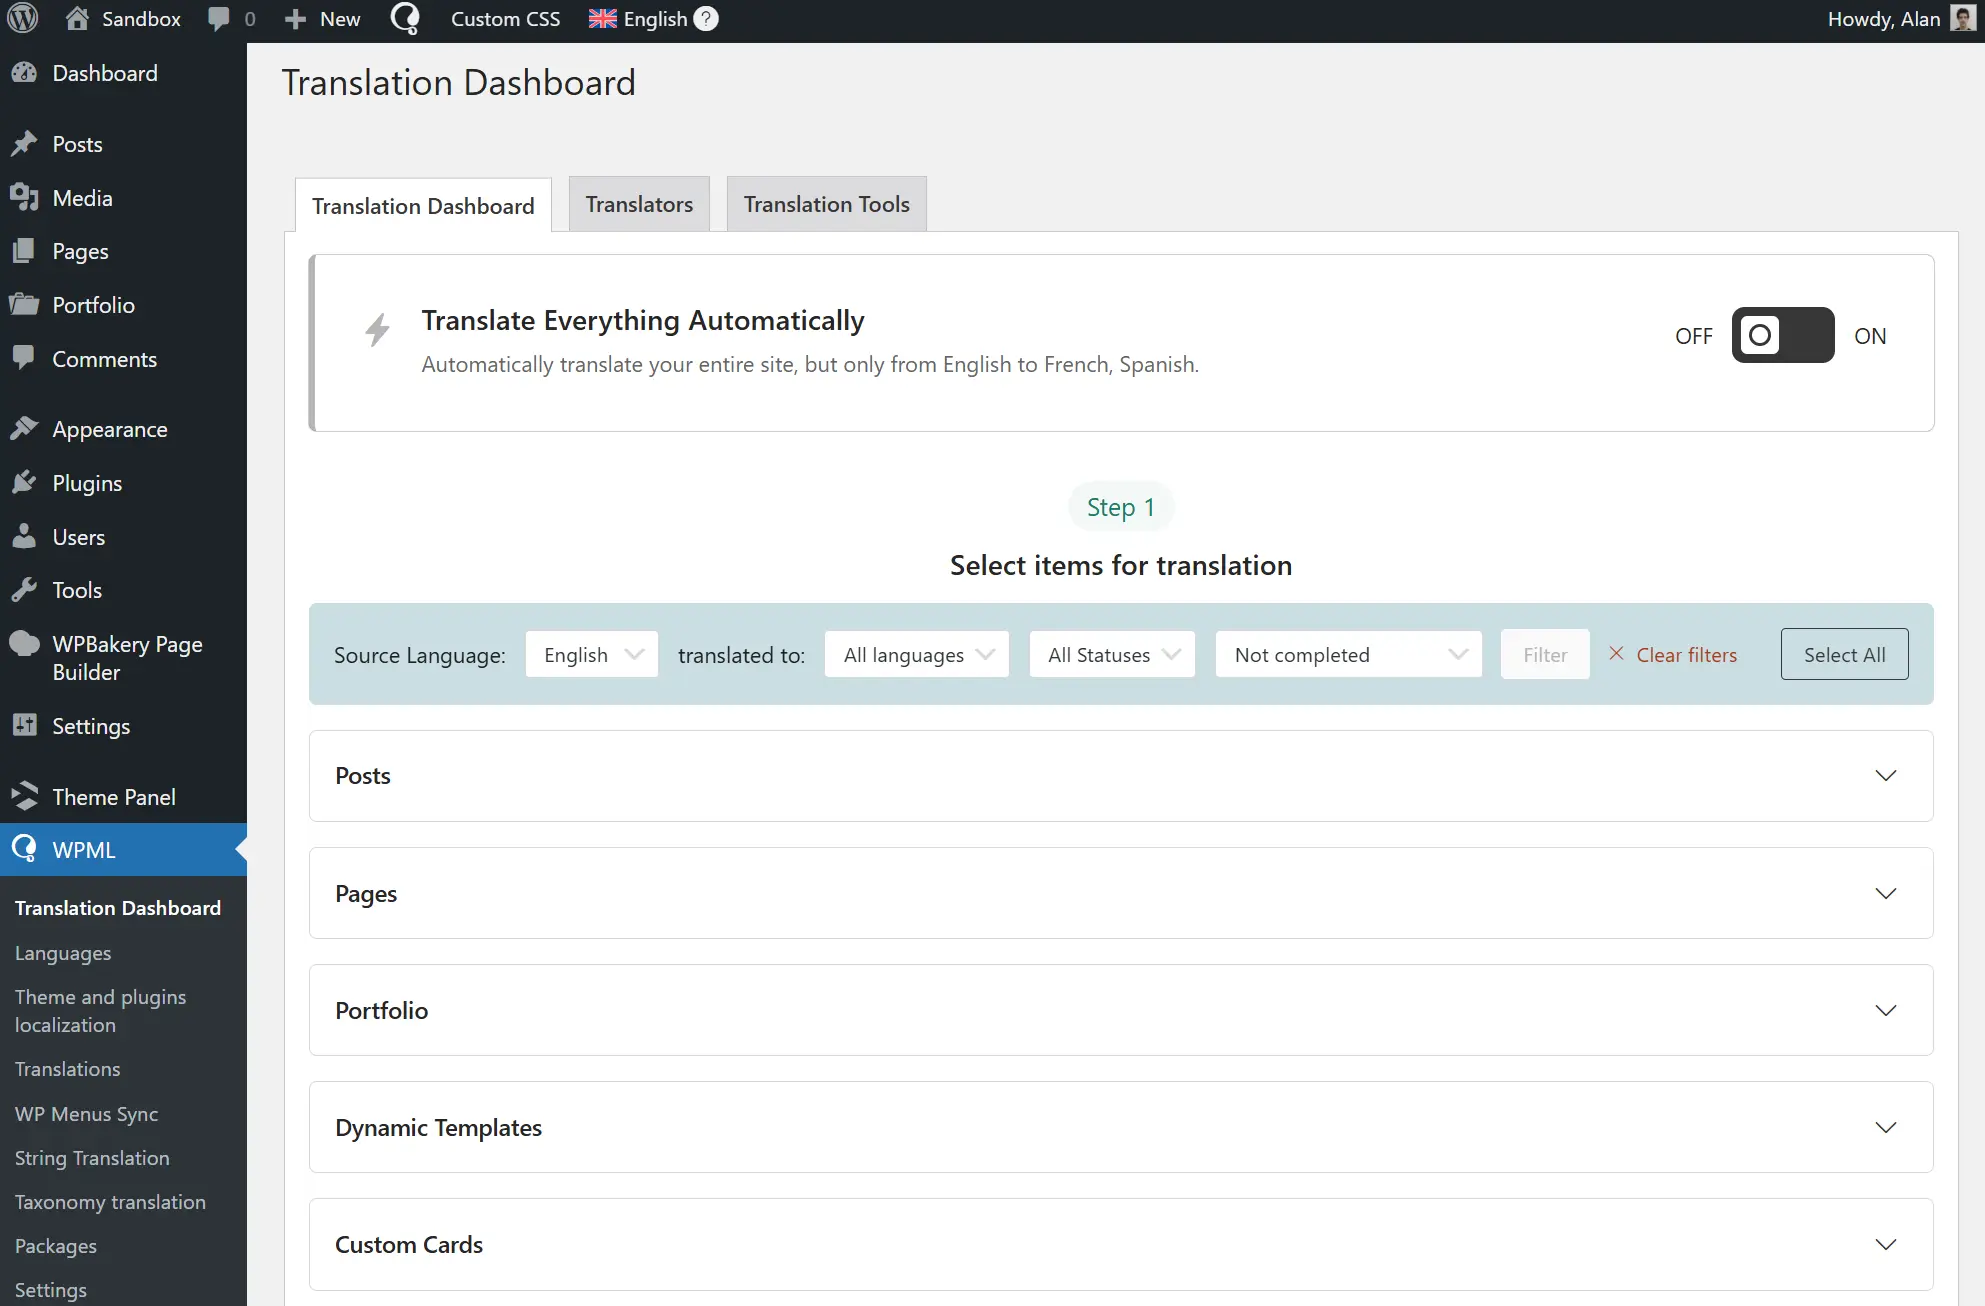Click the WordPress logo in the top bar

(22, 18)
